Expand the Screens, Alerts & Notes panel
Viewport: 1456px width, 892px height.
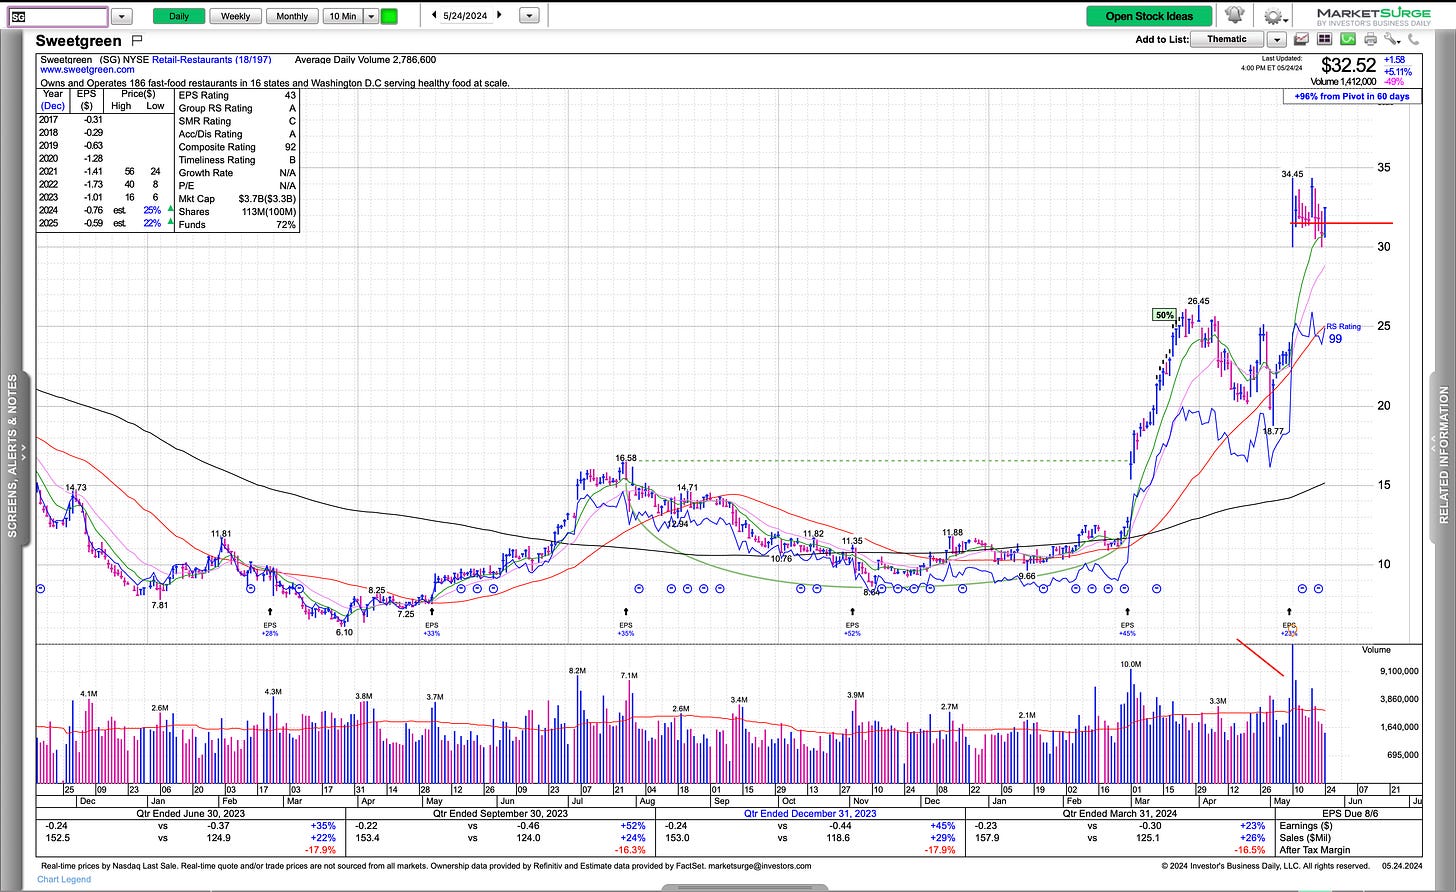[13, 456]
